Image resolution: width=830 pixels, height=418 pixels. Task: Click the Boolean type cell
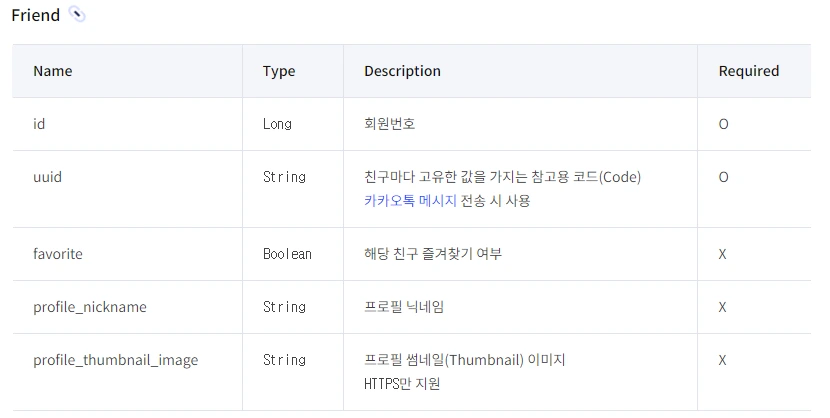pos(287,254)
